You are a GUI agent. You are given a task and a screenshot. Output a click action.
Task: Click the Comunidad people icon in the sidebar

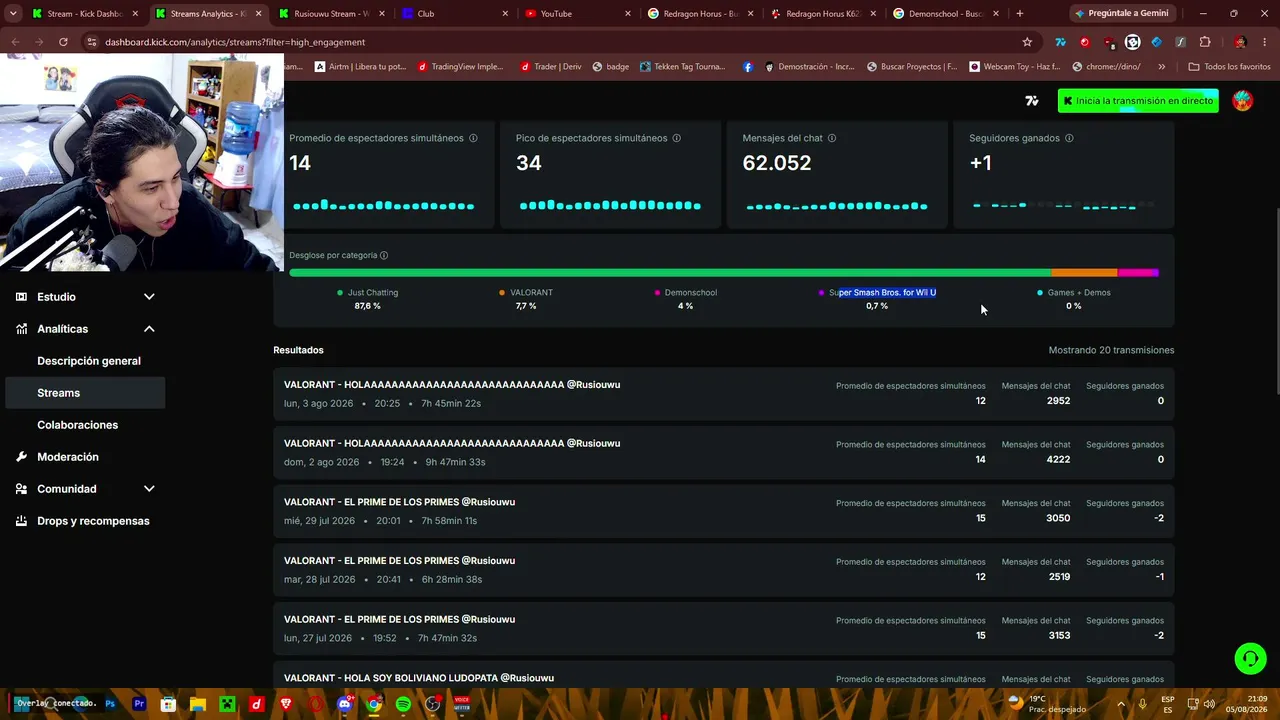(21, 489)
